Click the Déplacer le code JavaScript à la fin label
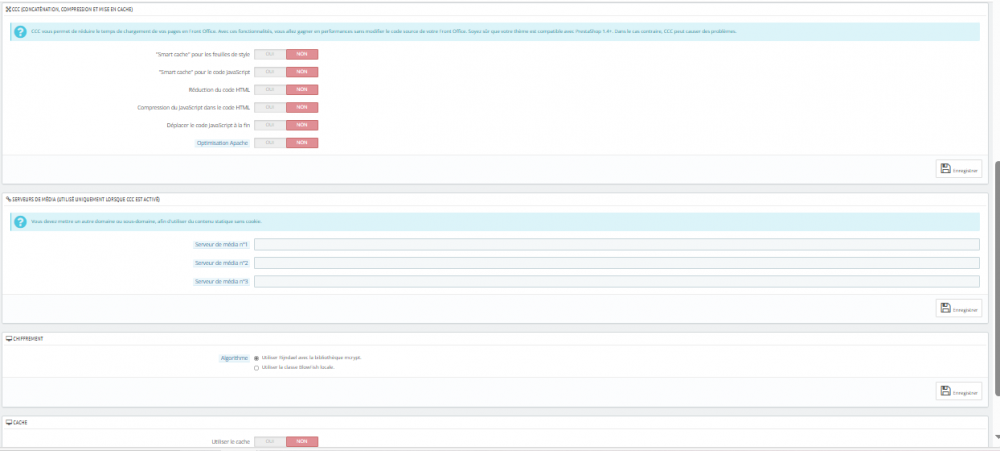The image size is (1000, 451). (x=208, y=125)
